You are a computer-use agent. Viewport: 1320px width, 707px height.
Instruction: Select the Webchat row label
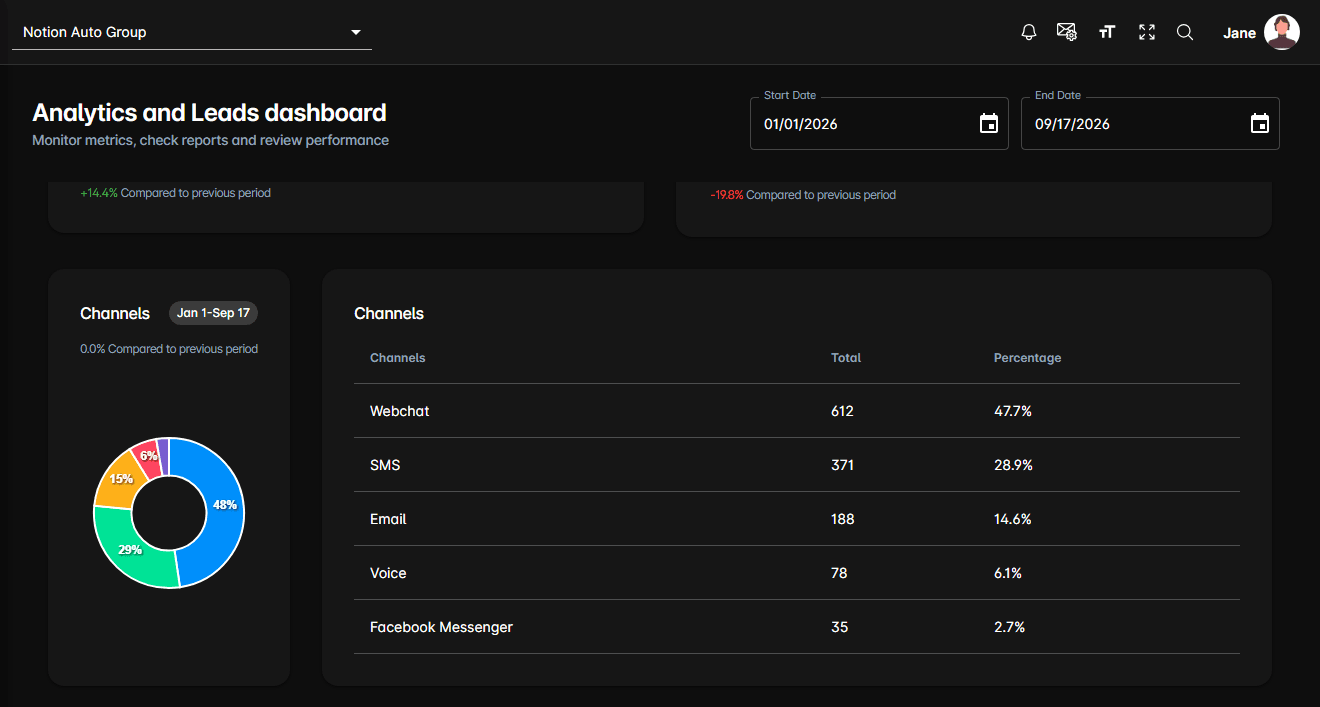click(400, 411)
